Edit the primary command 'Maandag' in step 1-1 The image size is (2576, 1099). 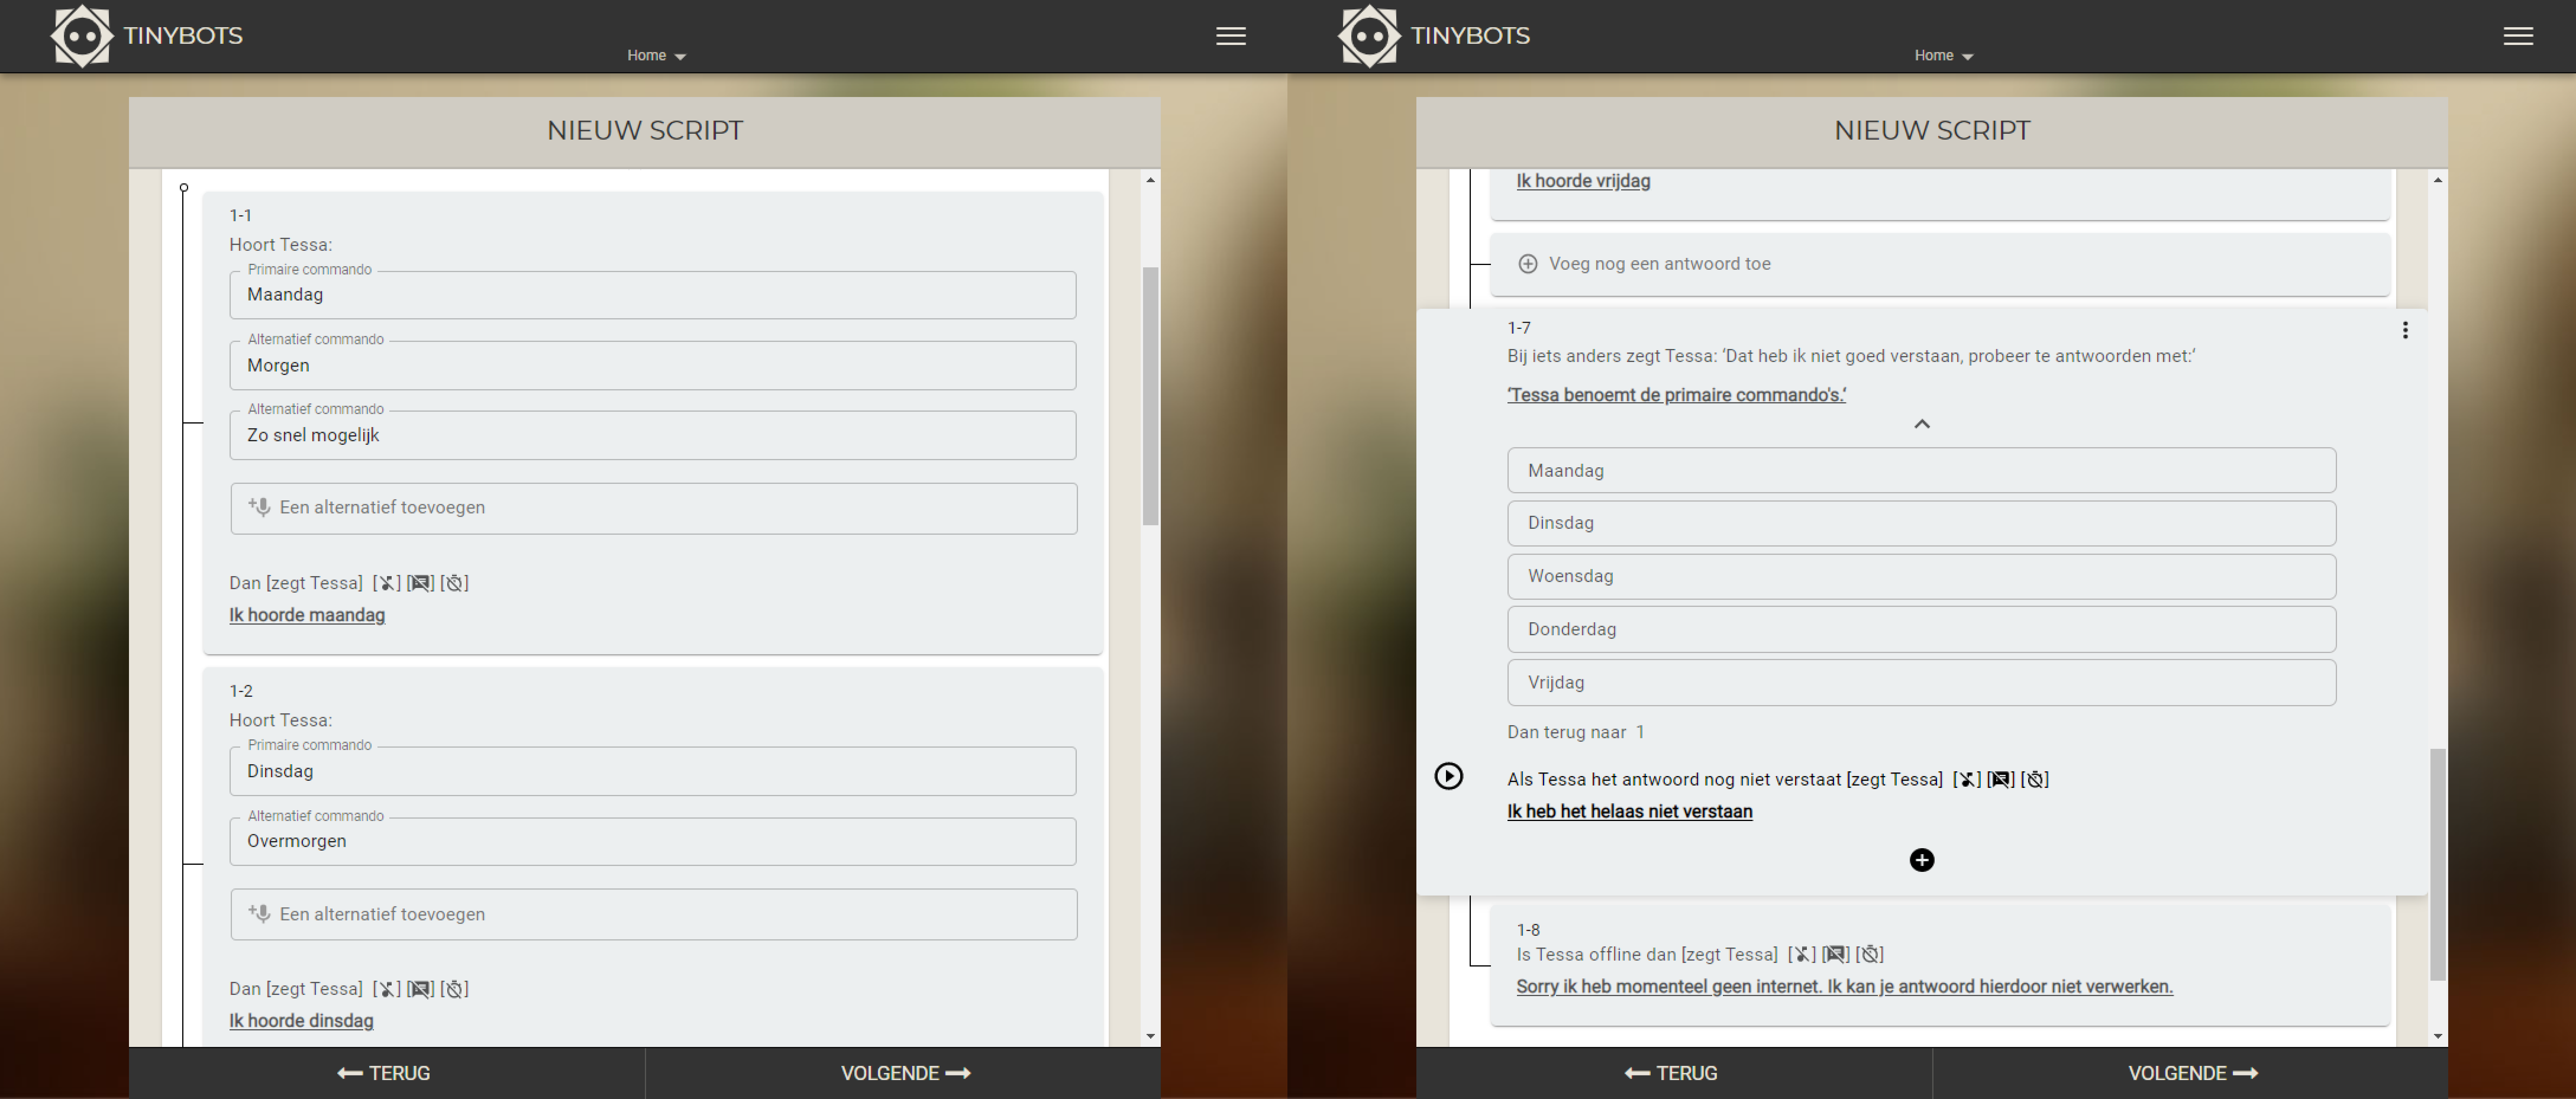(653, 295)
